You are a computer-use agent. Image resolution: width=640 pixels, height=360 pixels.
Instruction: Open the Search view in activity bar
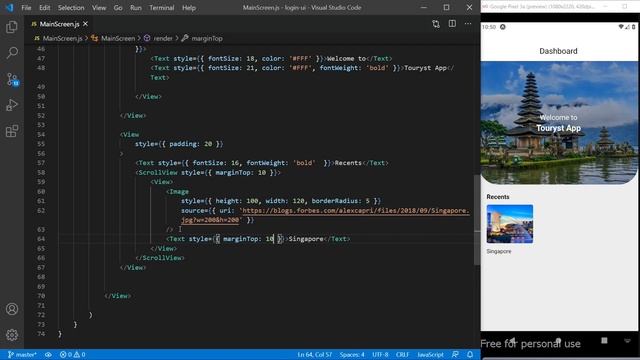coord(12,53)
